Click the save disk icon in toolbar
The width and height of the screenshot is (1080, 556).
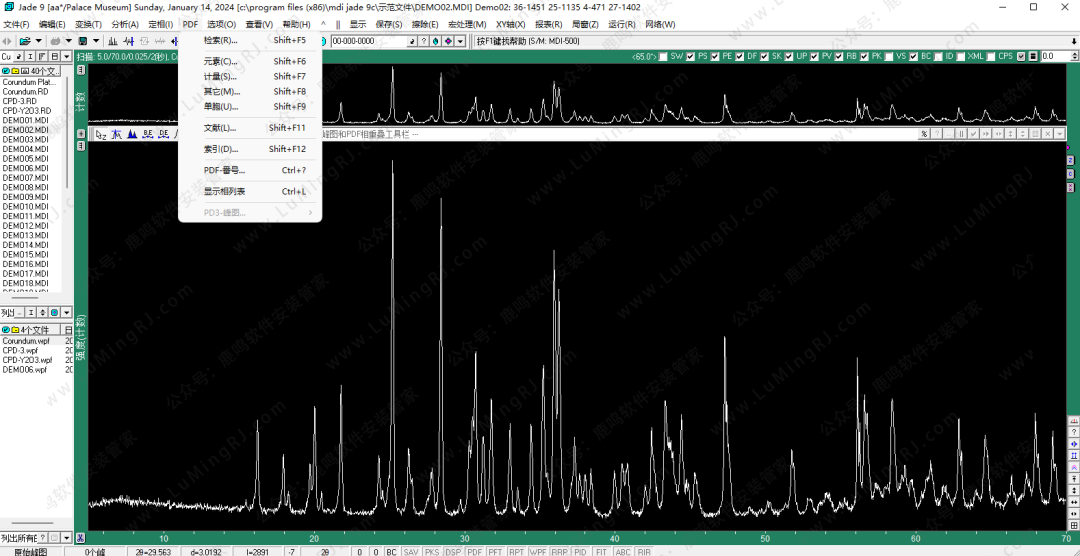point(83,41)
